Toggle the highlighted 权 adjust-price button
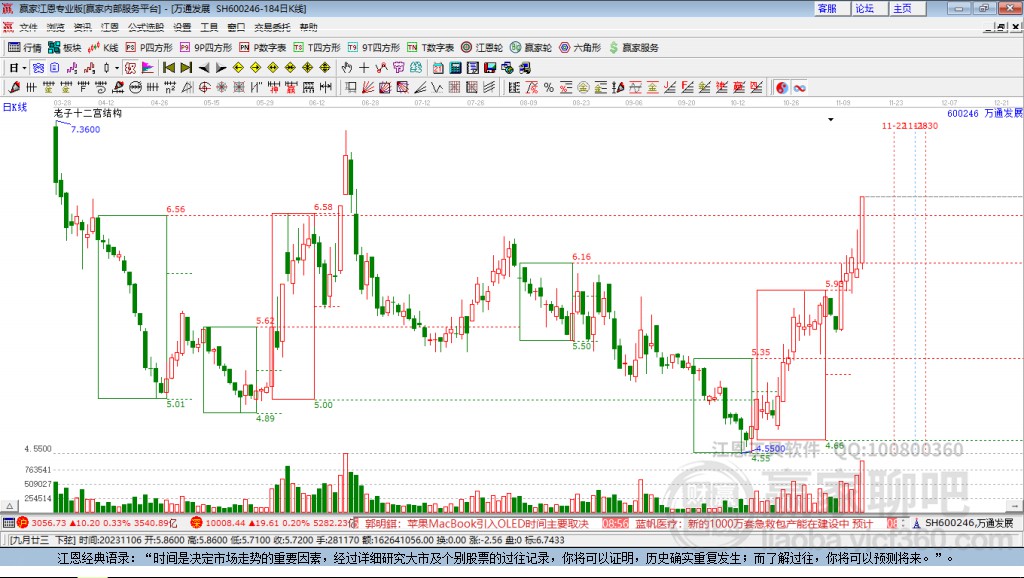The height and width of the screenshot is (578, 1024). (x=130, y=68)
